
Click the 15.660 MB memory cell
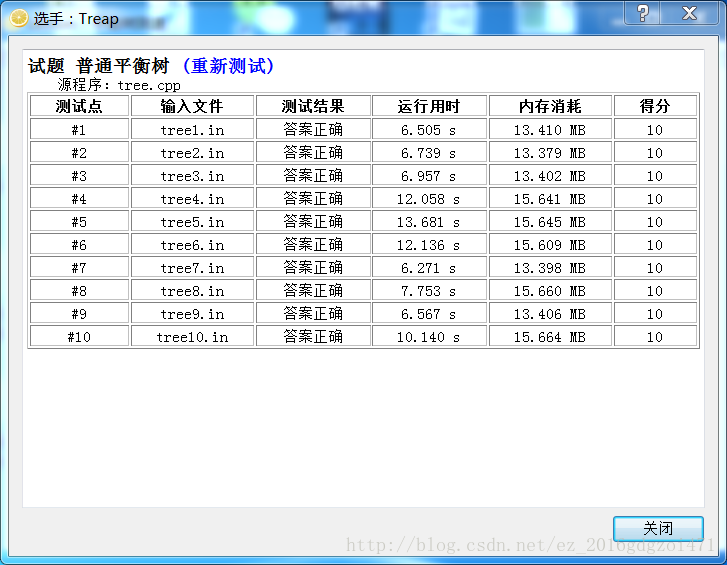coord(550,291)
